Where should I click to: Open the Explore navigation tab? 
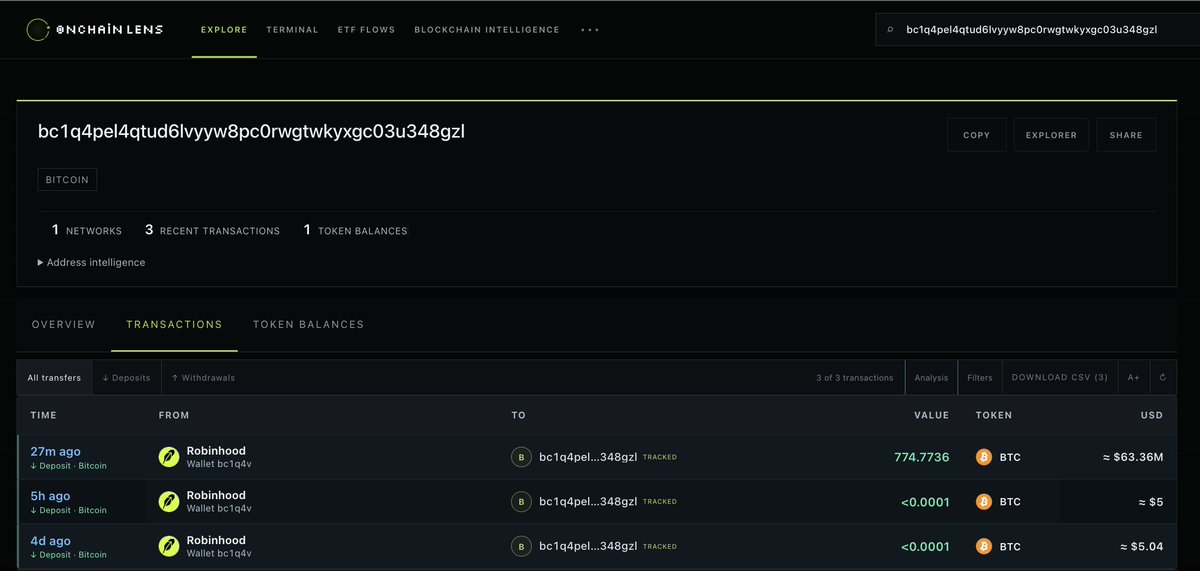(x=224, y=30)
